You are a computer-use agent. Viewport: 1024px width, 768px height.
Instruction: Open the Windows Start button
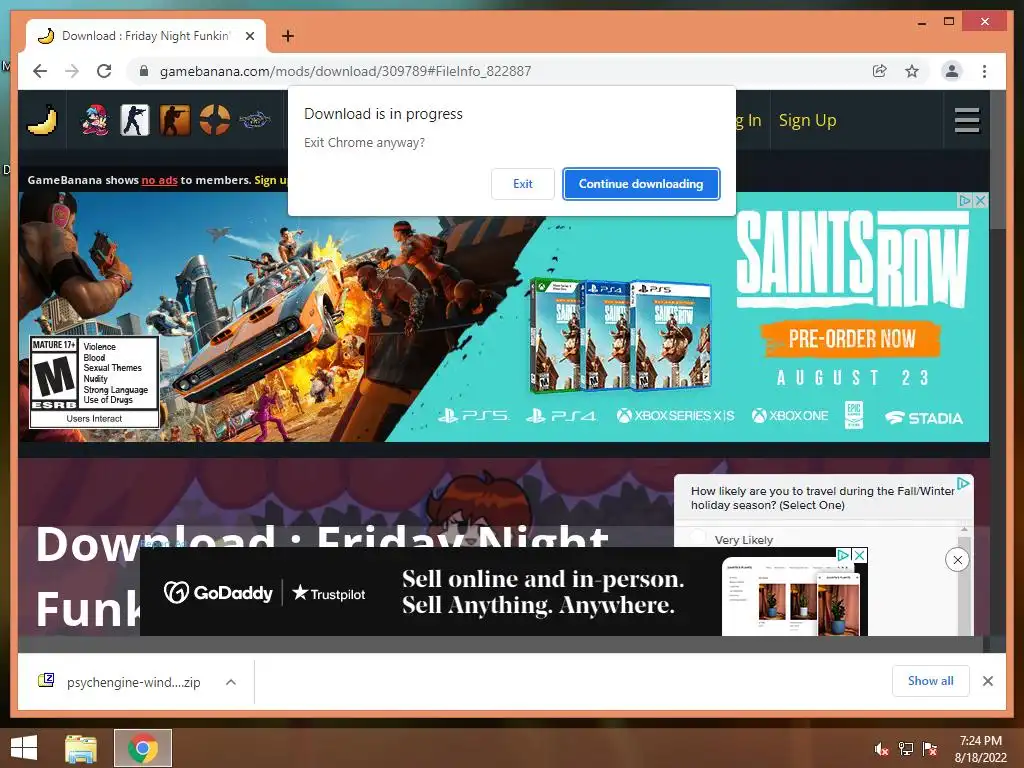pos(24,748)
